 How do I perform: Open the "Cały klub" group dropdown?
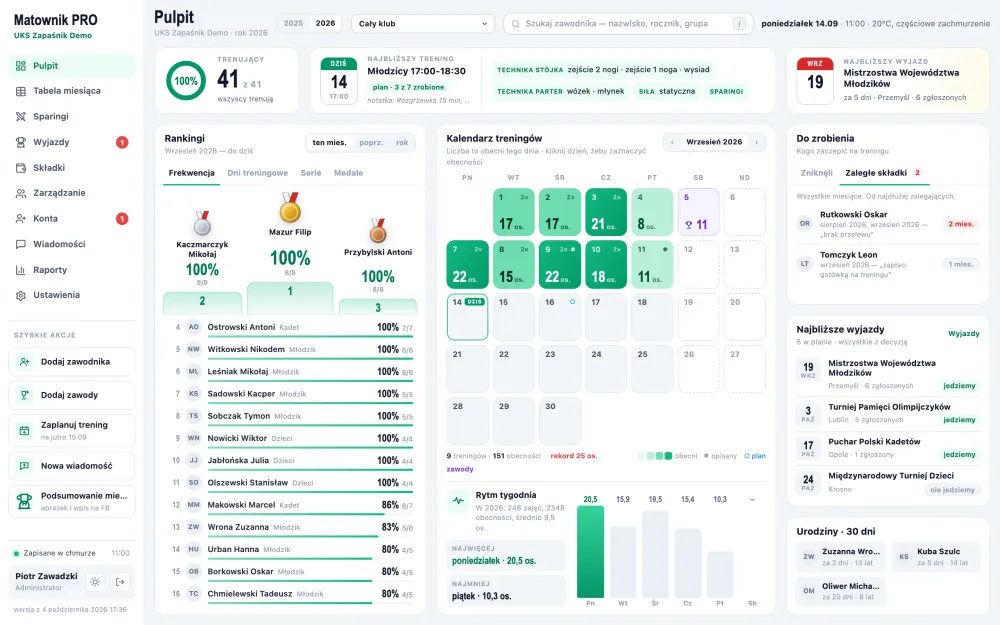(x=423, y=24)
